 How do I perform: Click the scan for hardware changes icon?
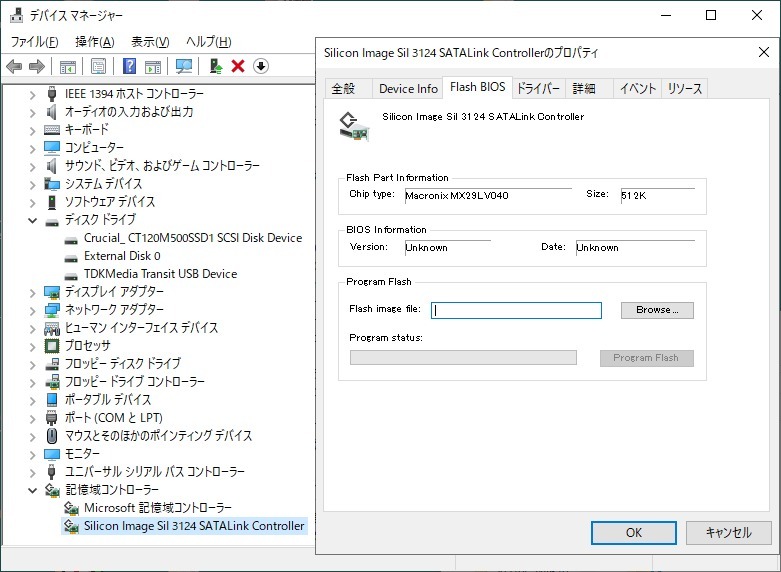[184, 66]
